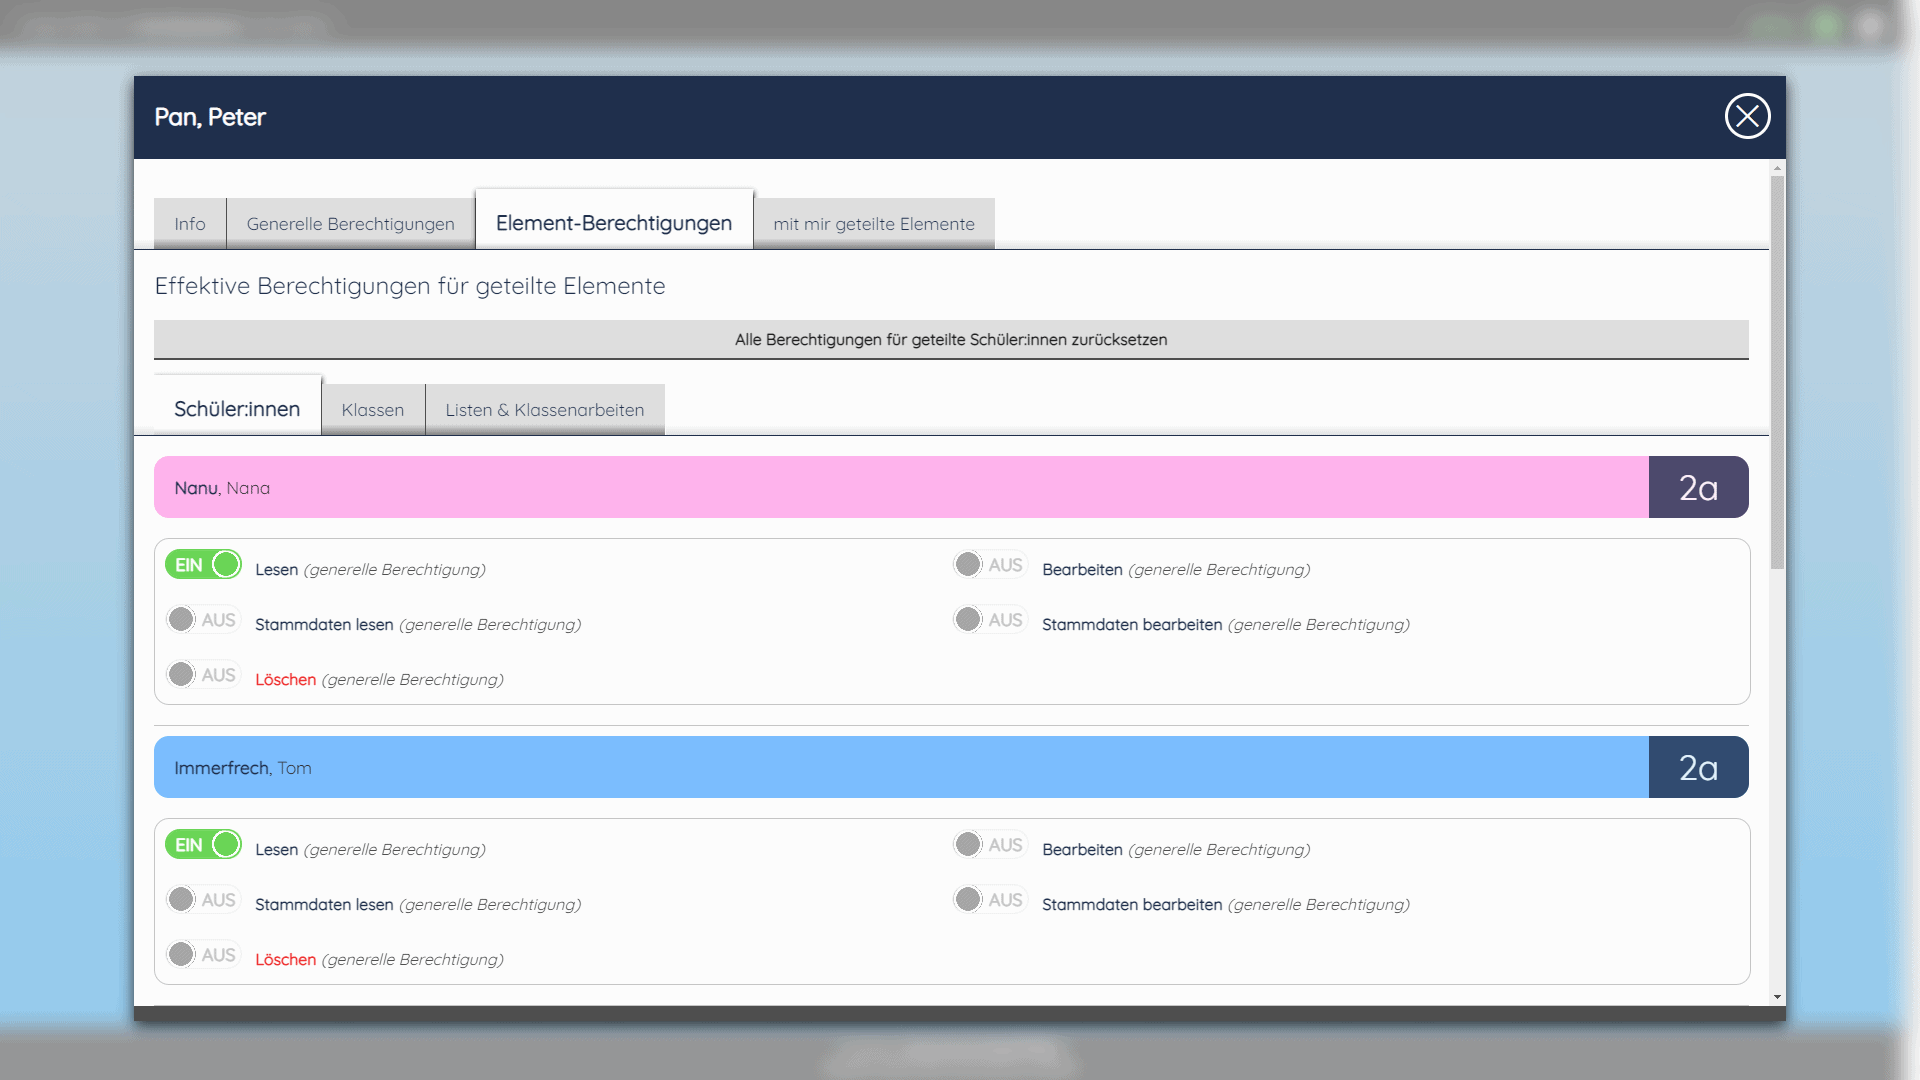This screenshot has height=1080, width=1920.
Task: Enable Löschen toggle for Nanu, Nana
Action: (x=203, y=675)
